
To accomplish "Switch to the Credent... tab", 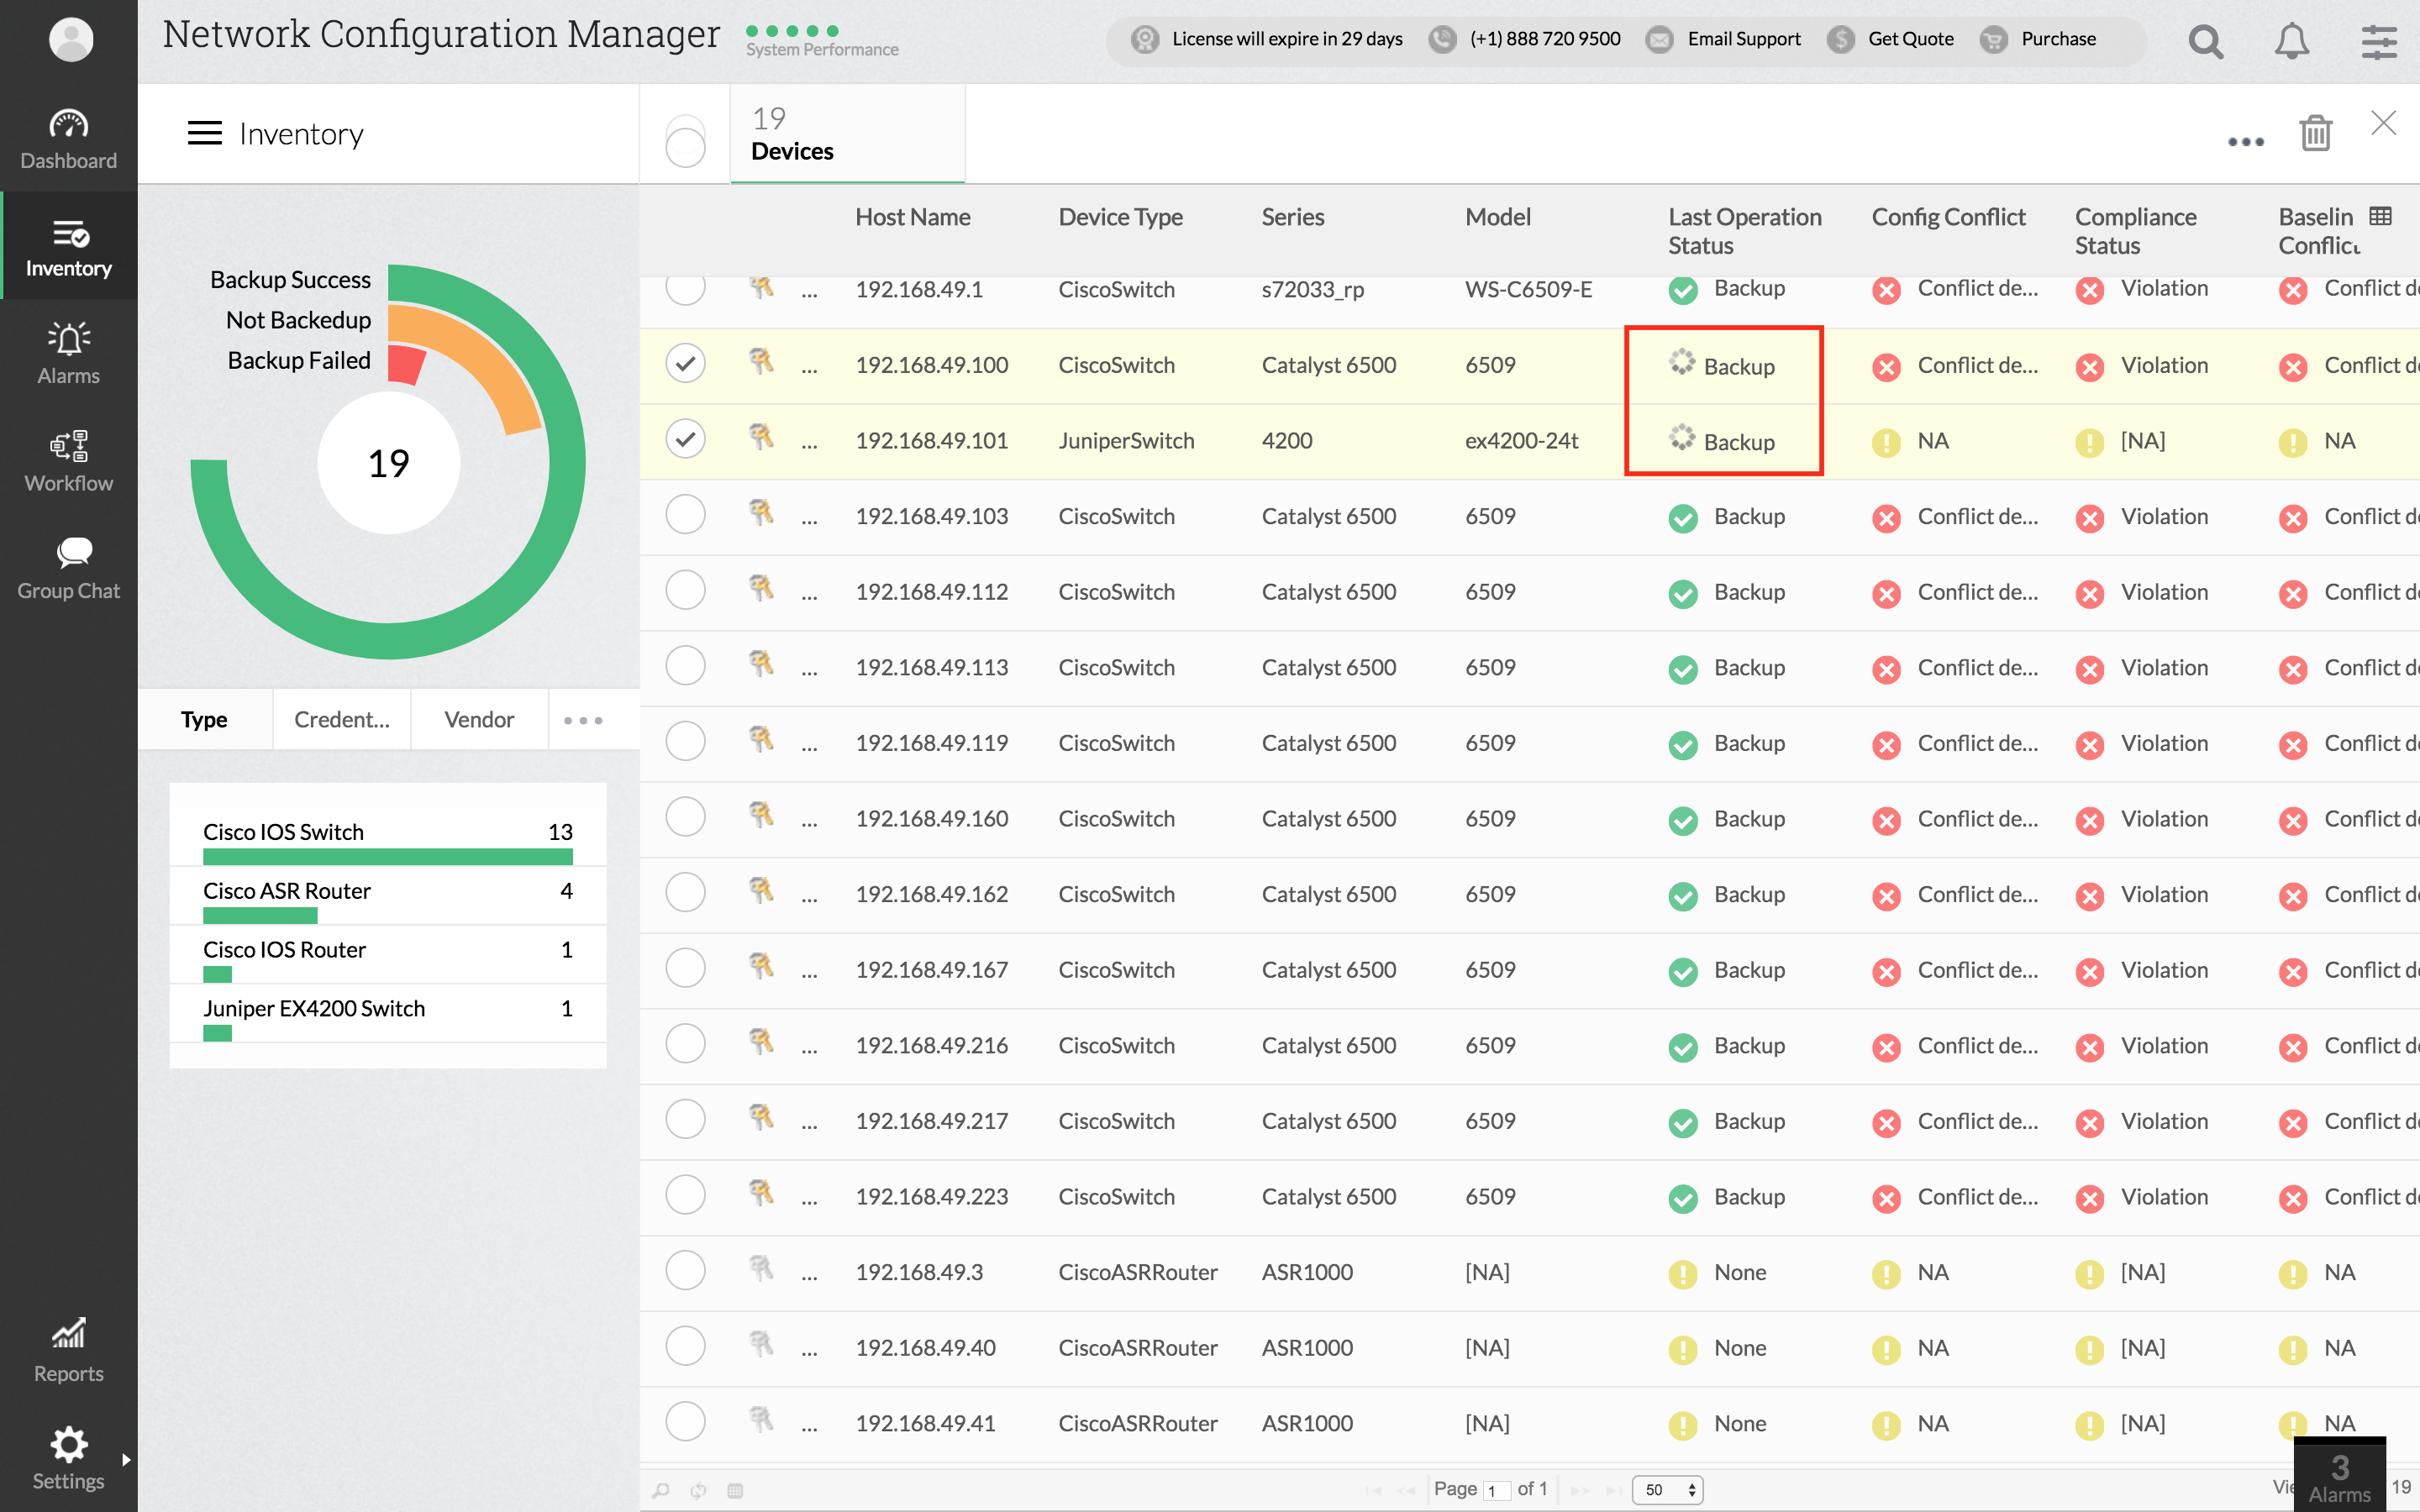I will coord(341,719).
